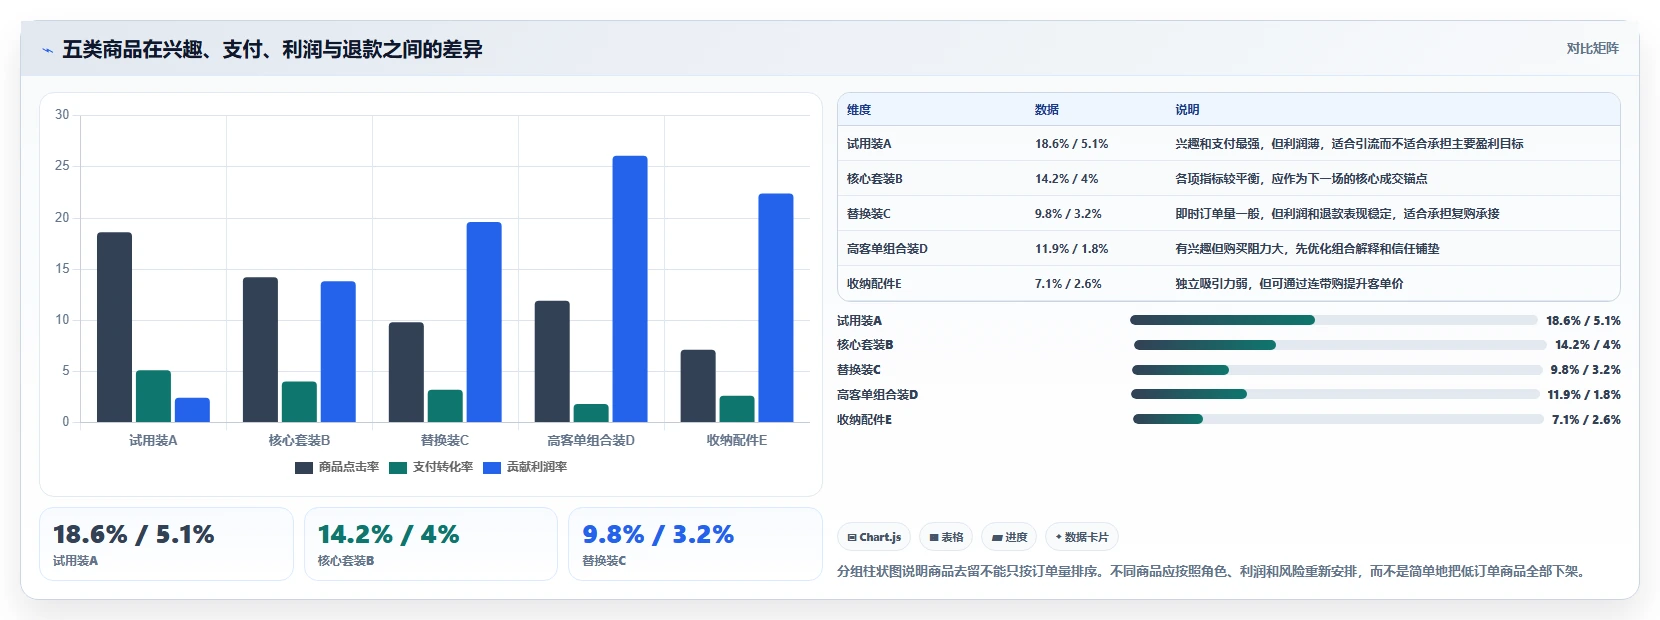Click 核心套装B green 支付转化率 bar
Viewport: 1660px width, 620px height.
[x=299, y=402]
